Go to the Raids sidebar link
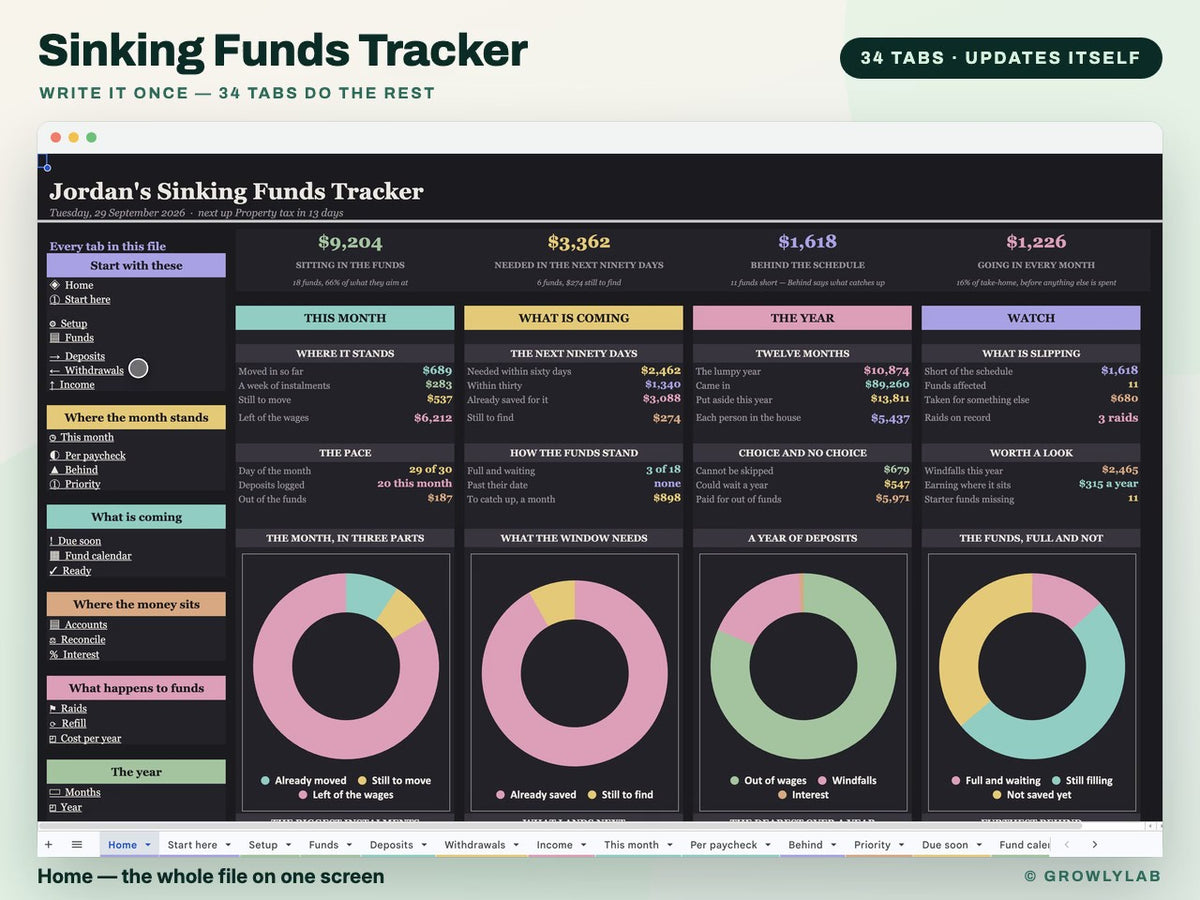Image resolution: width=1200 pixels, height=900 pixels. point(68,708)
